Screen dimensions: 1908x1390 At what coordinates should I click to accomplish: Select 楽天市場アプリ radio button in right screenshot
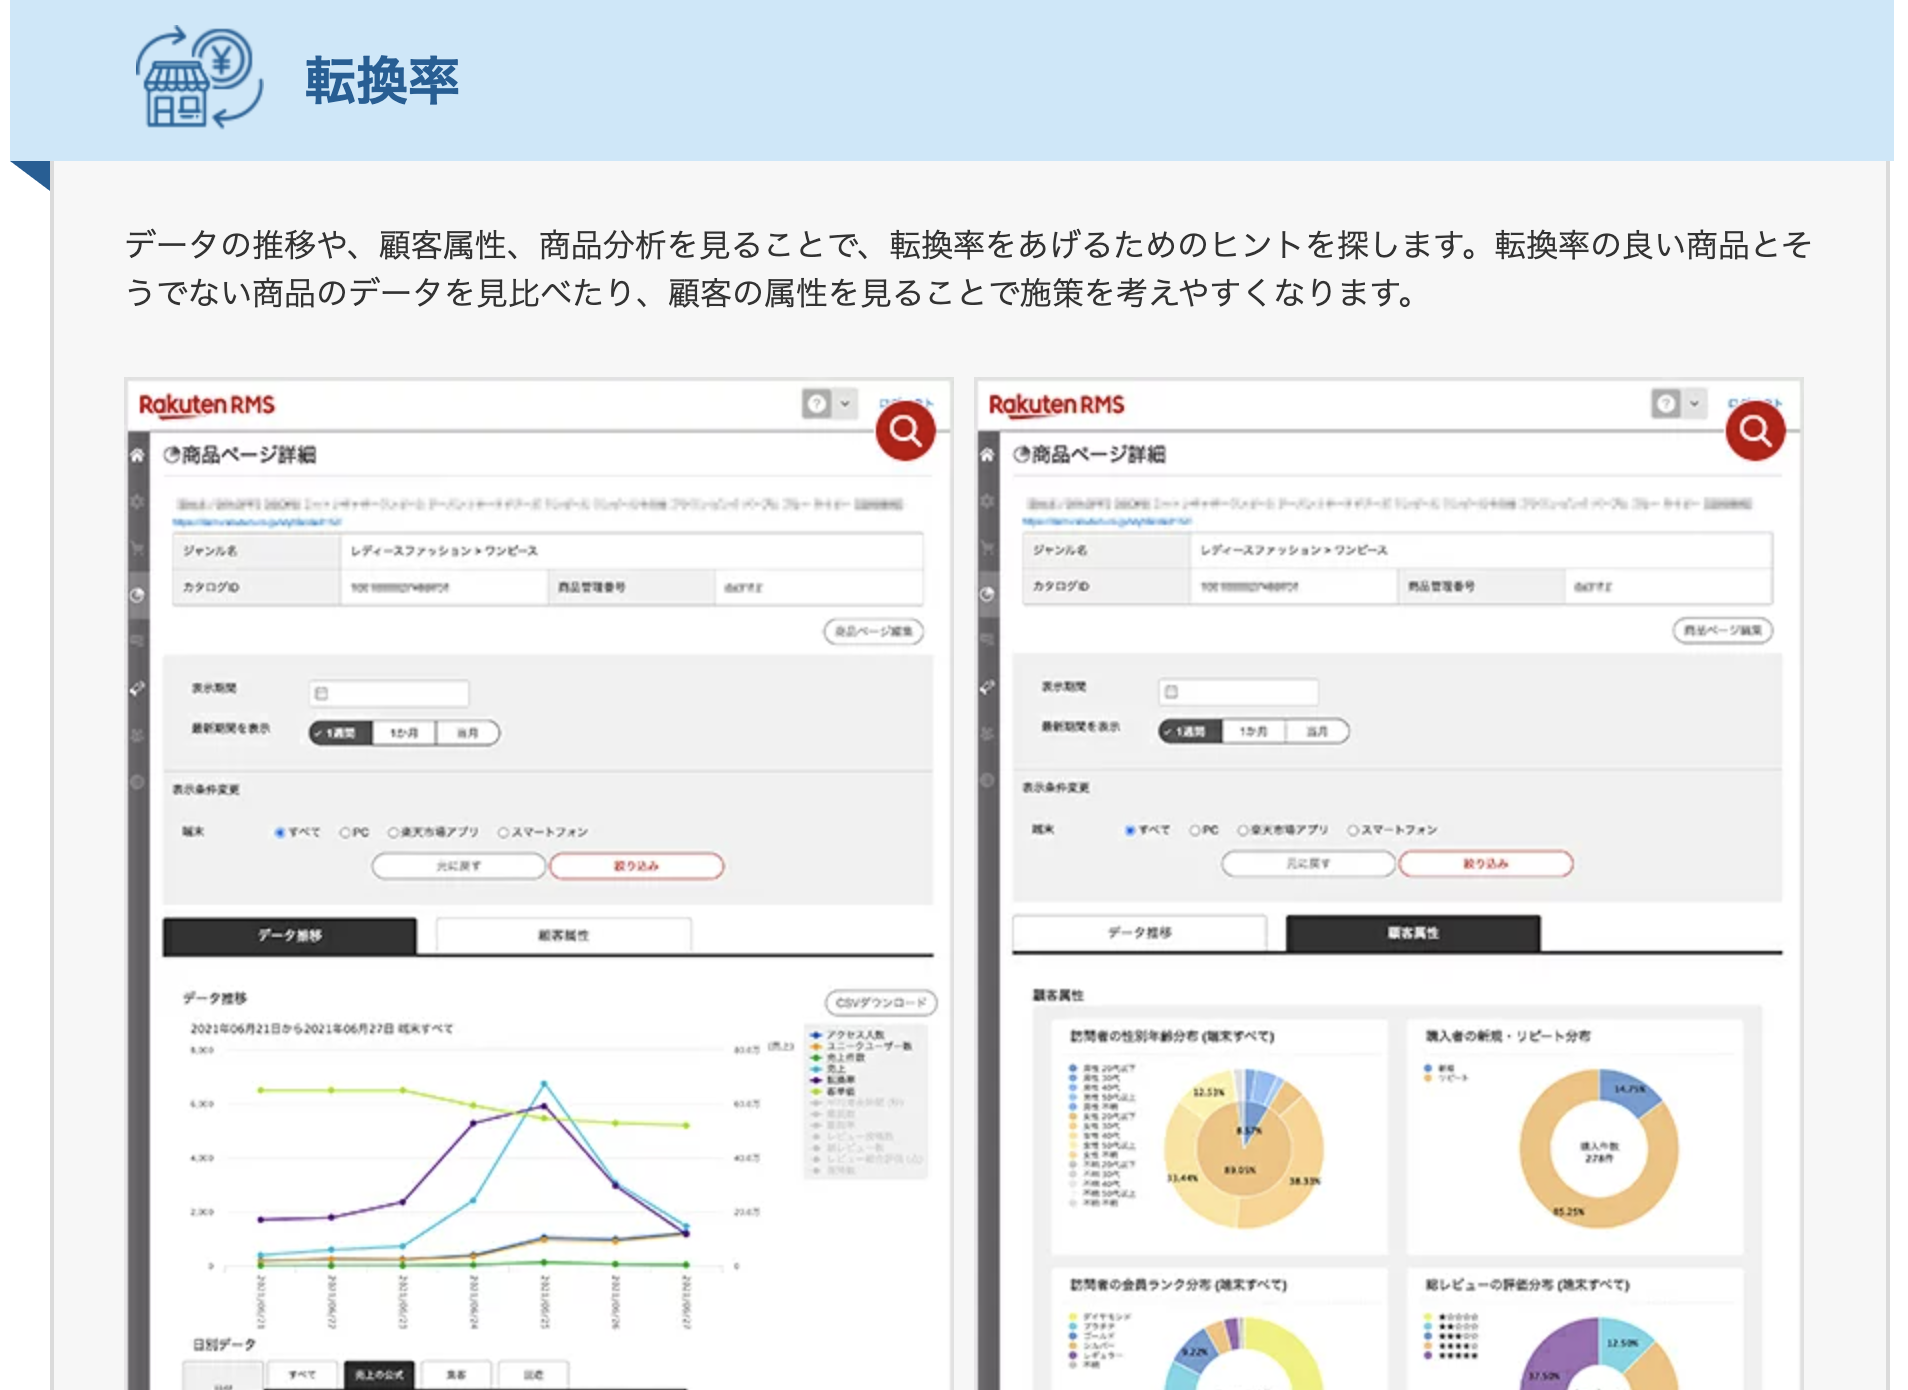(1243, 830)
